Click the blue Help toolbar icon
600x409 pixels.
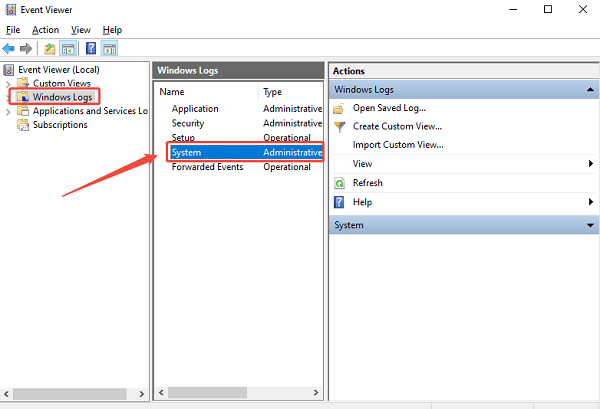click(x=91, y=48)
